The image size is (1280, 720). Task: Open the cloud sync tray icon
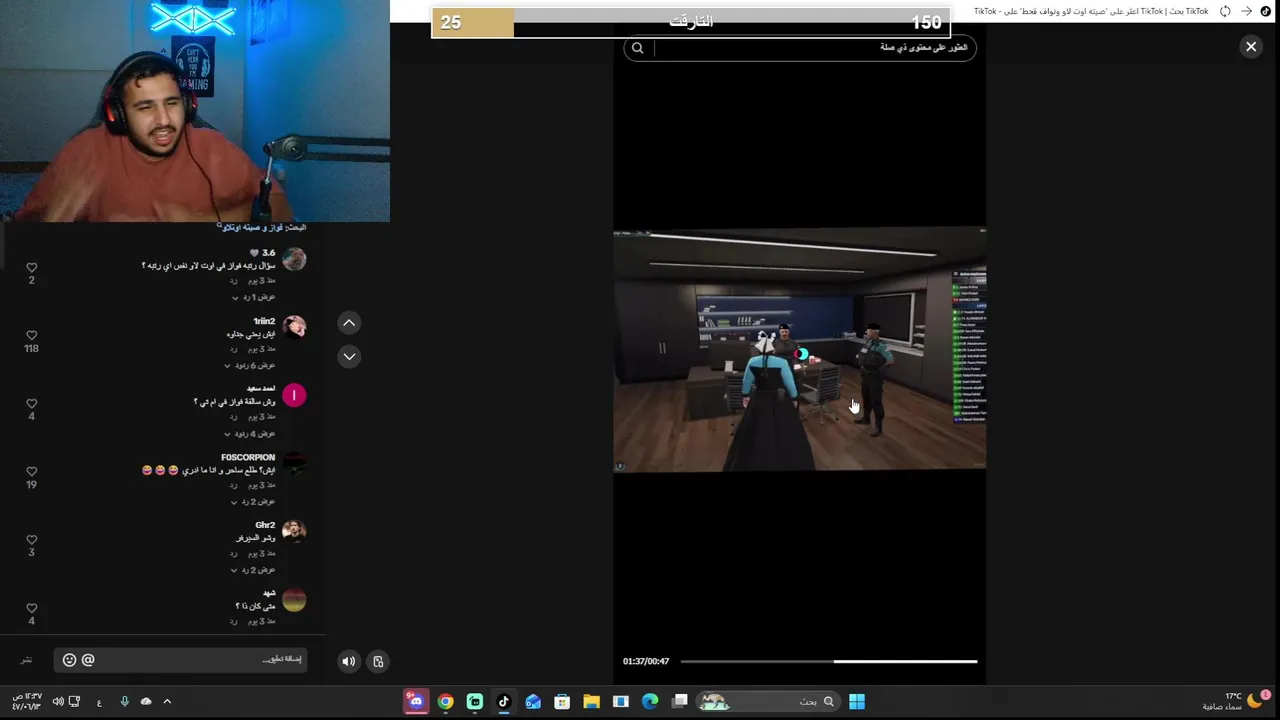(x=146, y=702)
